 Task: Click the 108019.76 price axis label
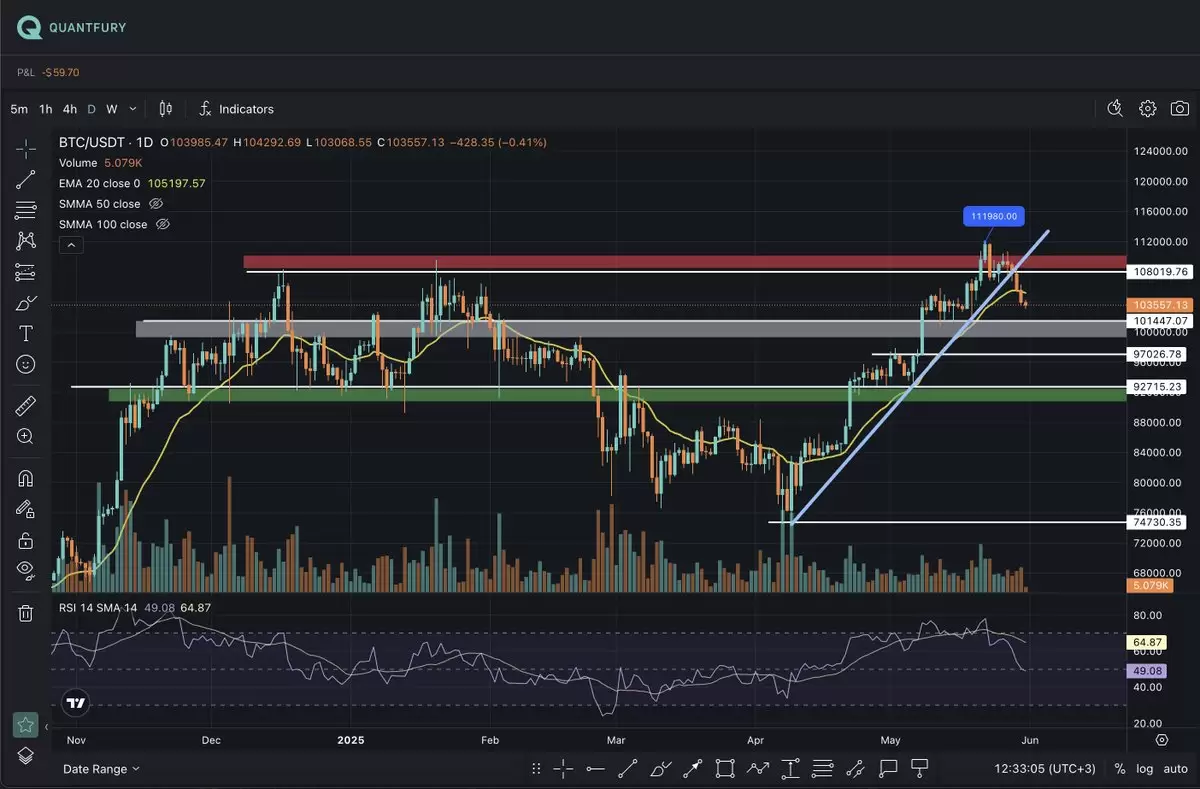1161,272
